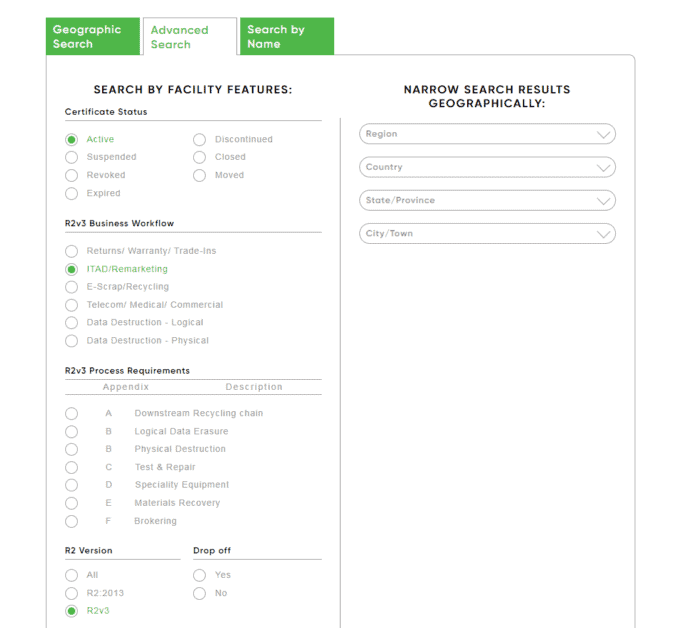Open the City/Town dropdown

[x=487, y=233]
